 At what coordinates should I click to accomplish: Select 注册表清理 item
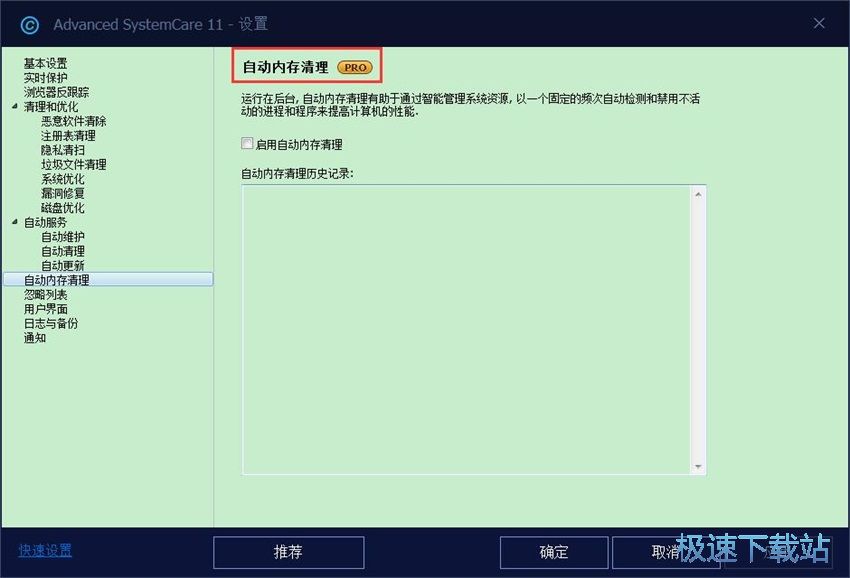68,136
